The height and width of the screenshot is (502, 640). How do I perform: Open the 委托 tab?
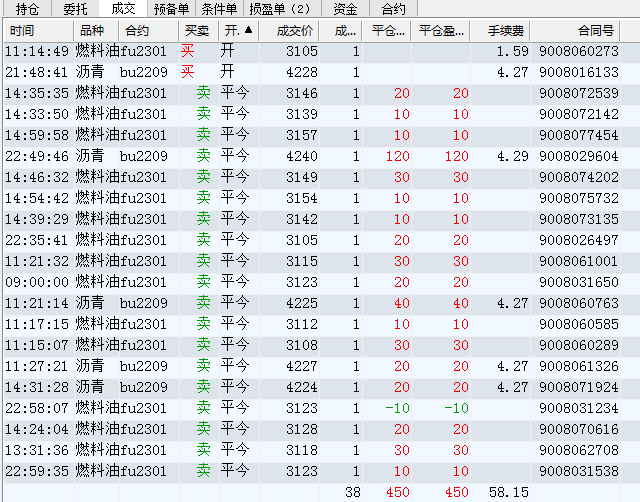(75, 9)
